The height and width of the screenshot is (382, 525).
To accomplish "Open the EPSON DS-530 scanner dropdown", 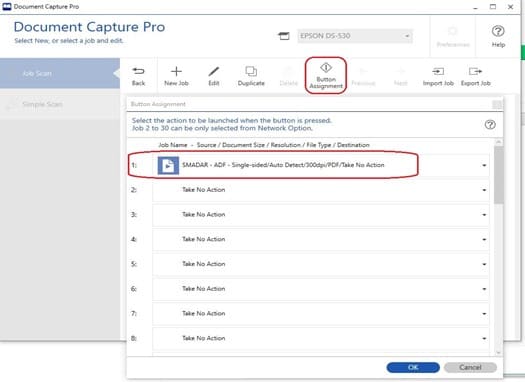I will coord(355,36).
